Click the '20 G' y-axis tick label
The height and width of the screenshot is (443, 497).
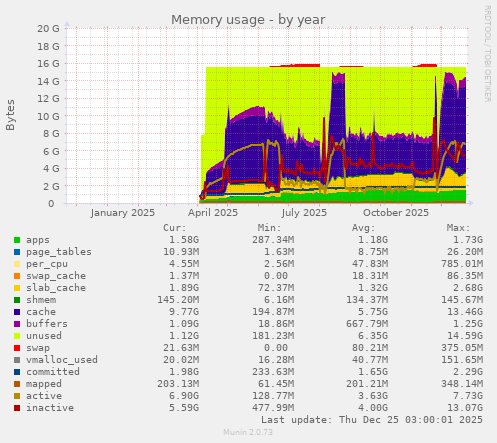coord(48,29)
